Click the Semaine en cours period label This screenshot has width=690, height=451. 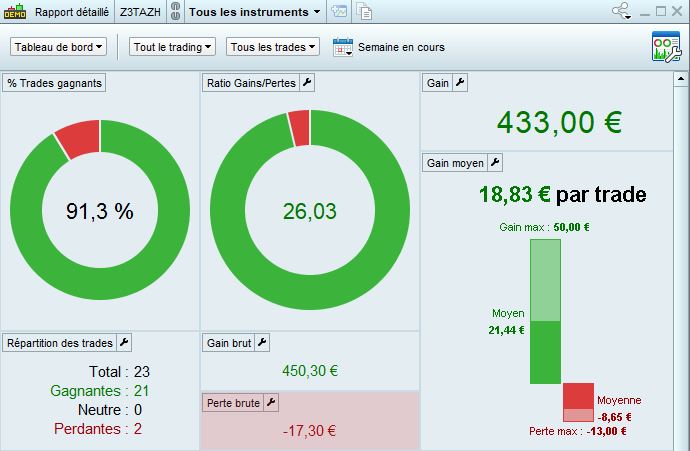click(x=401, y=47)
